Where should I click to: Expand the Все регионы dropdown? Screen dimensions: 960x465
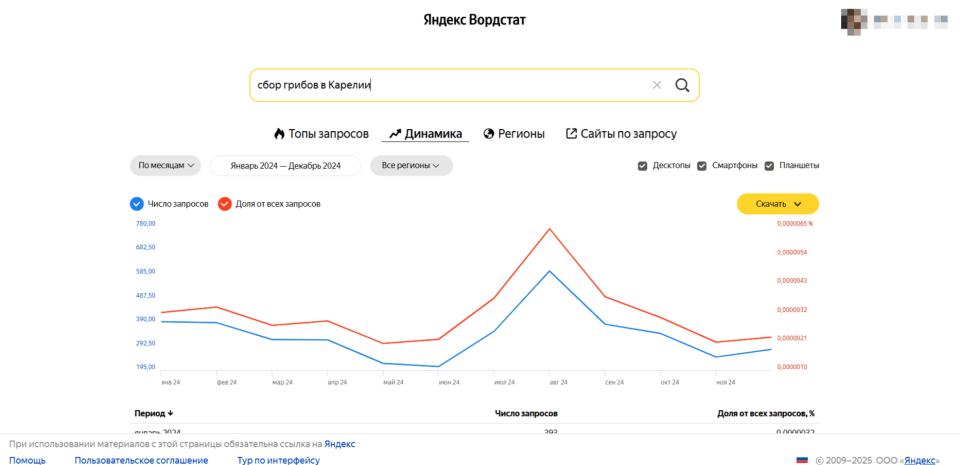[411, 166]
